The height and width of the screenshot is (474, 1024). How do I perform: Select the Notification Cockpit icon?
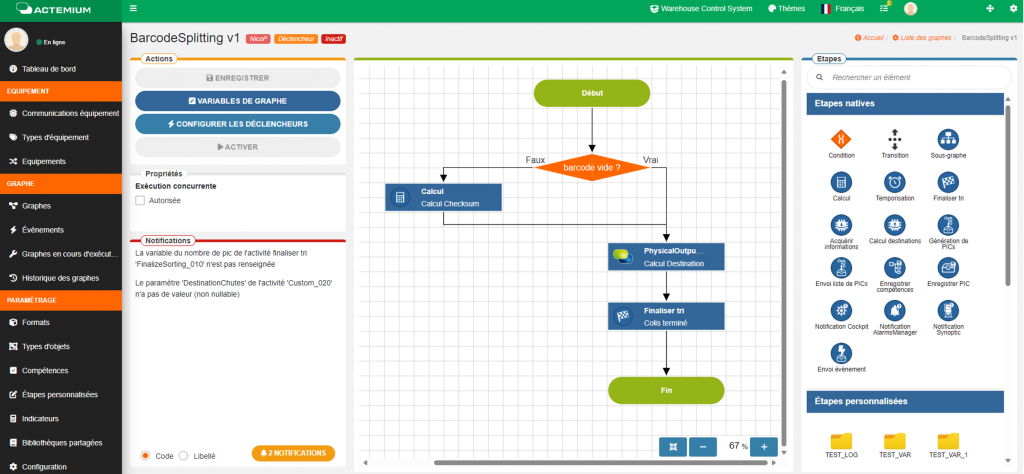click(x=841, y=310)
